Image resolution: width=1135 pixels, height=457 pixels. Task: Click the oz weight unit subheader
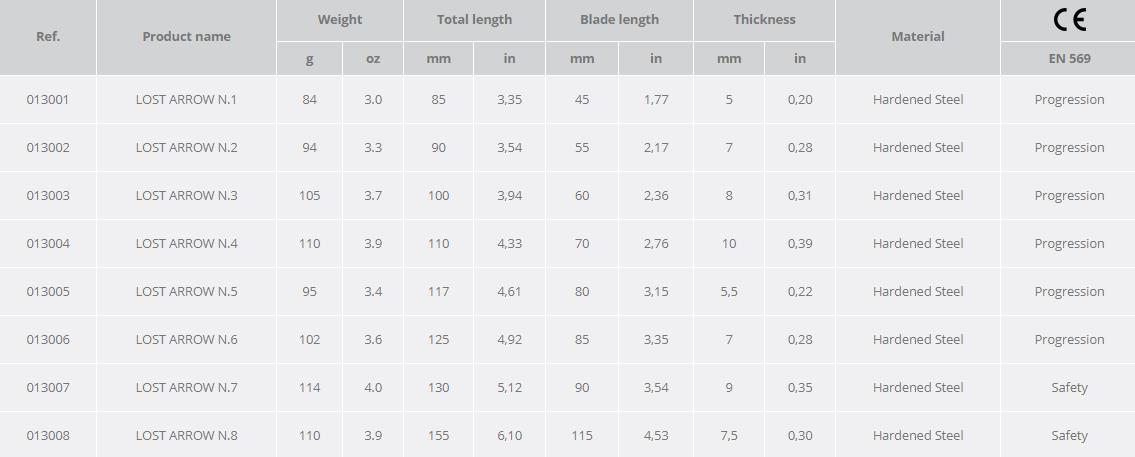point(373,59)
